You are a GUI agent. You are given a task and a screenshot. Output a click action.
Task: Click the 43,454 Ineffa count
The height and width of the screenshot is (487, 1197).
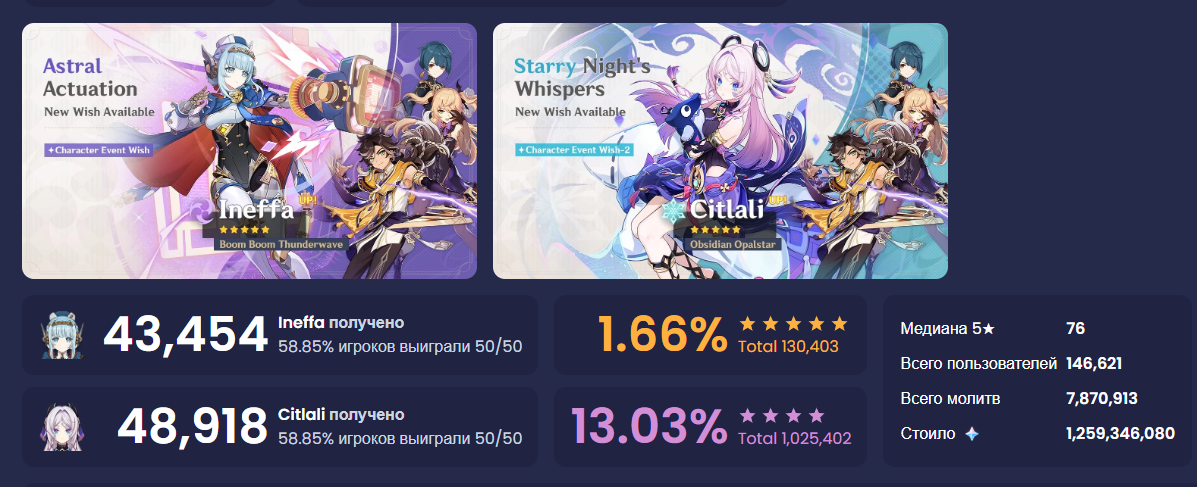coord(186,335)
